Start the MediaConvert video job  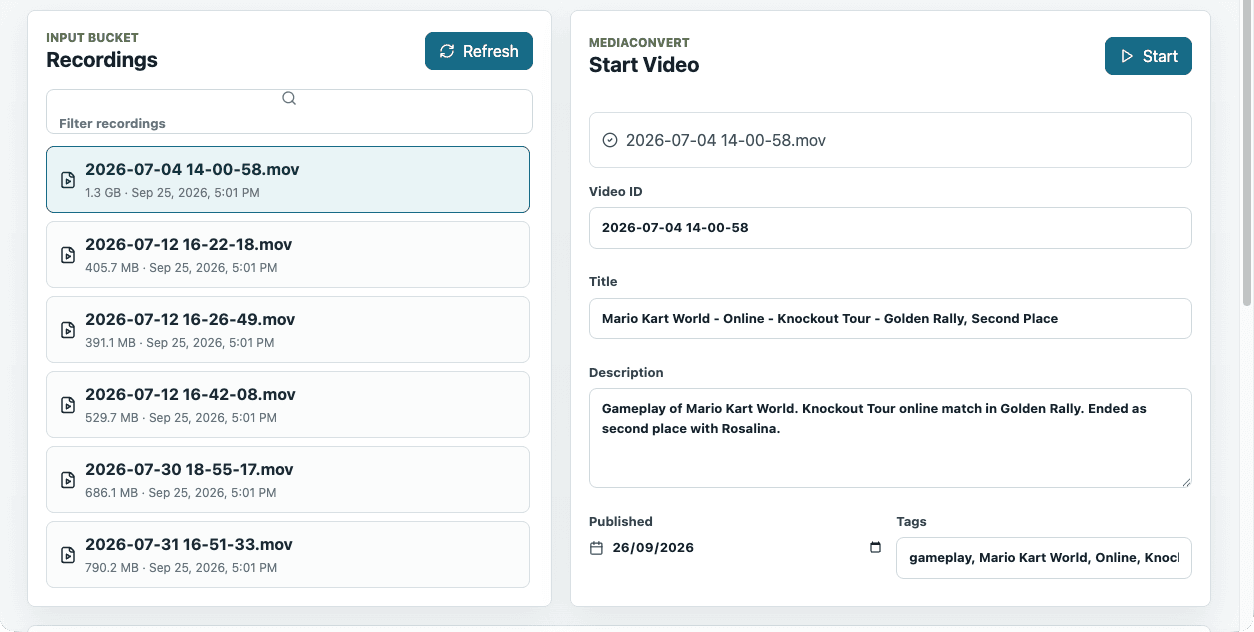pyautogui.click(x=1148, y=56)
